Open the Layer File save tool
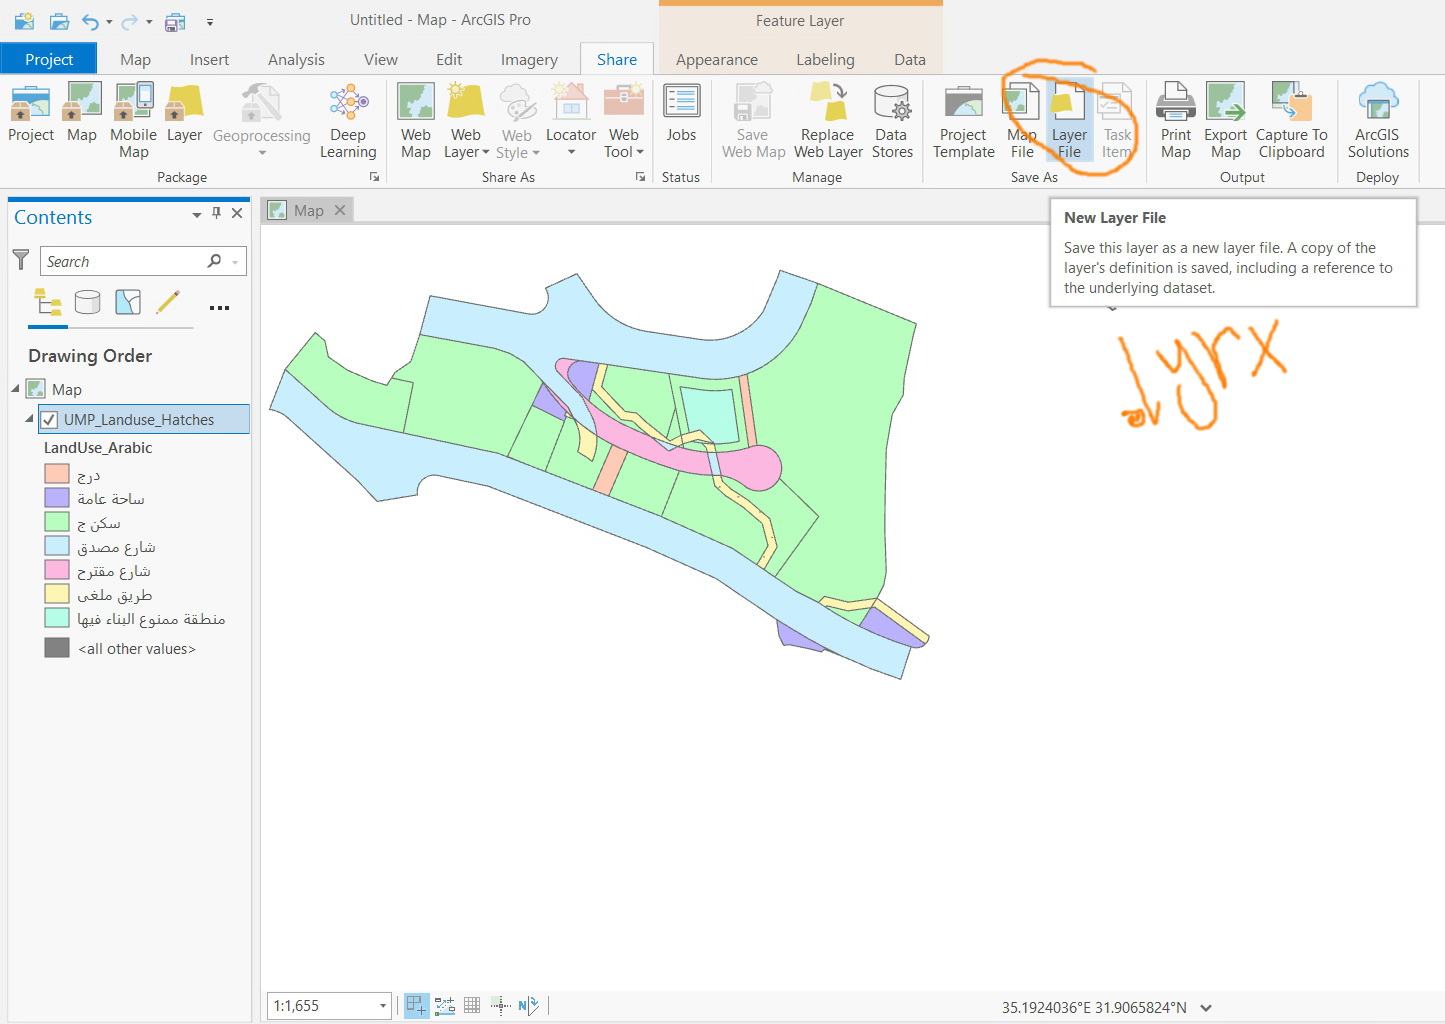This screenshot has width=1445, height=1024. click(1069, 119)
